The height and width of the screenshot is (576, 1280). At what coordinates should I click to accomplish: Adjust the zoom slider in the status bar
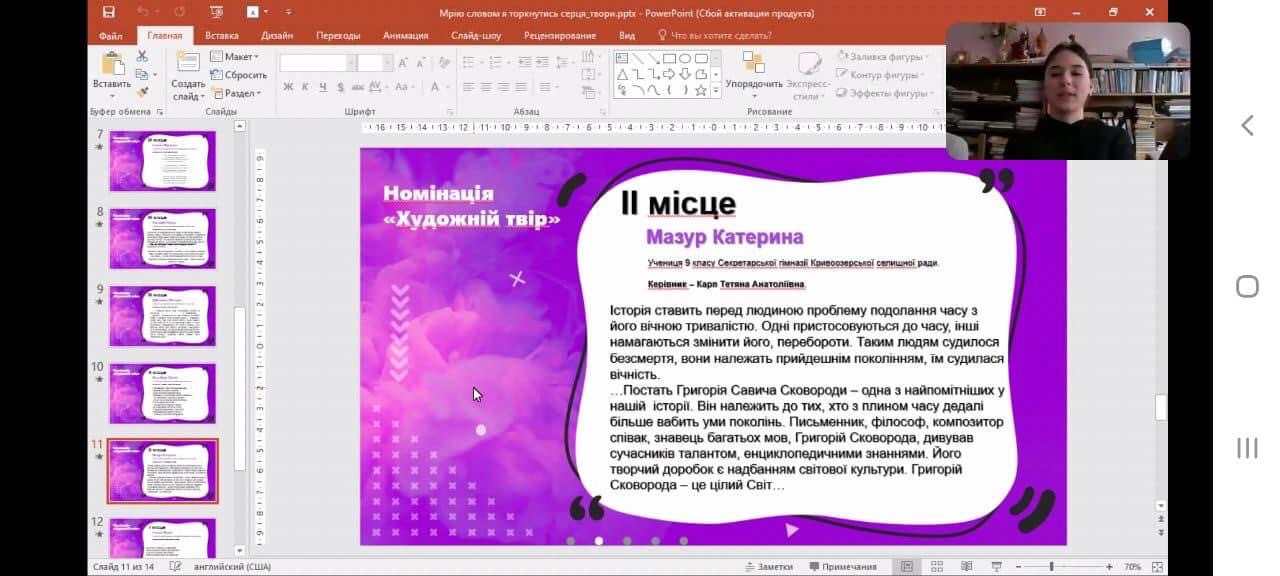(1052, 567)
